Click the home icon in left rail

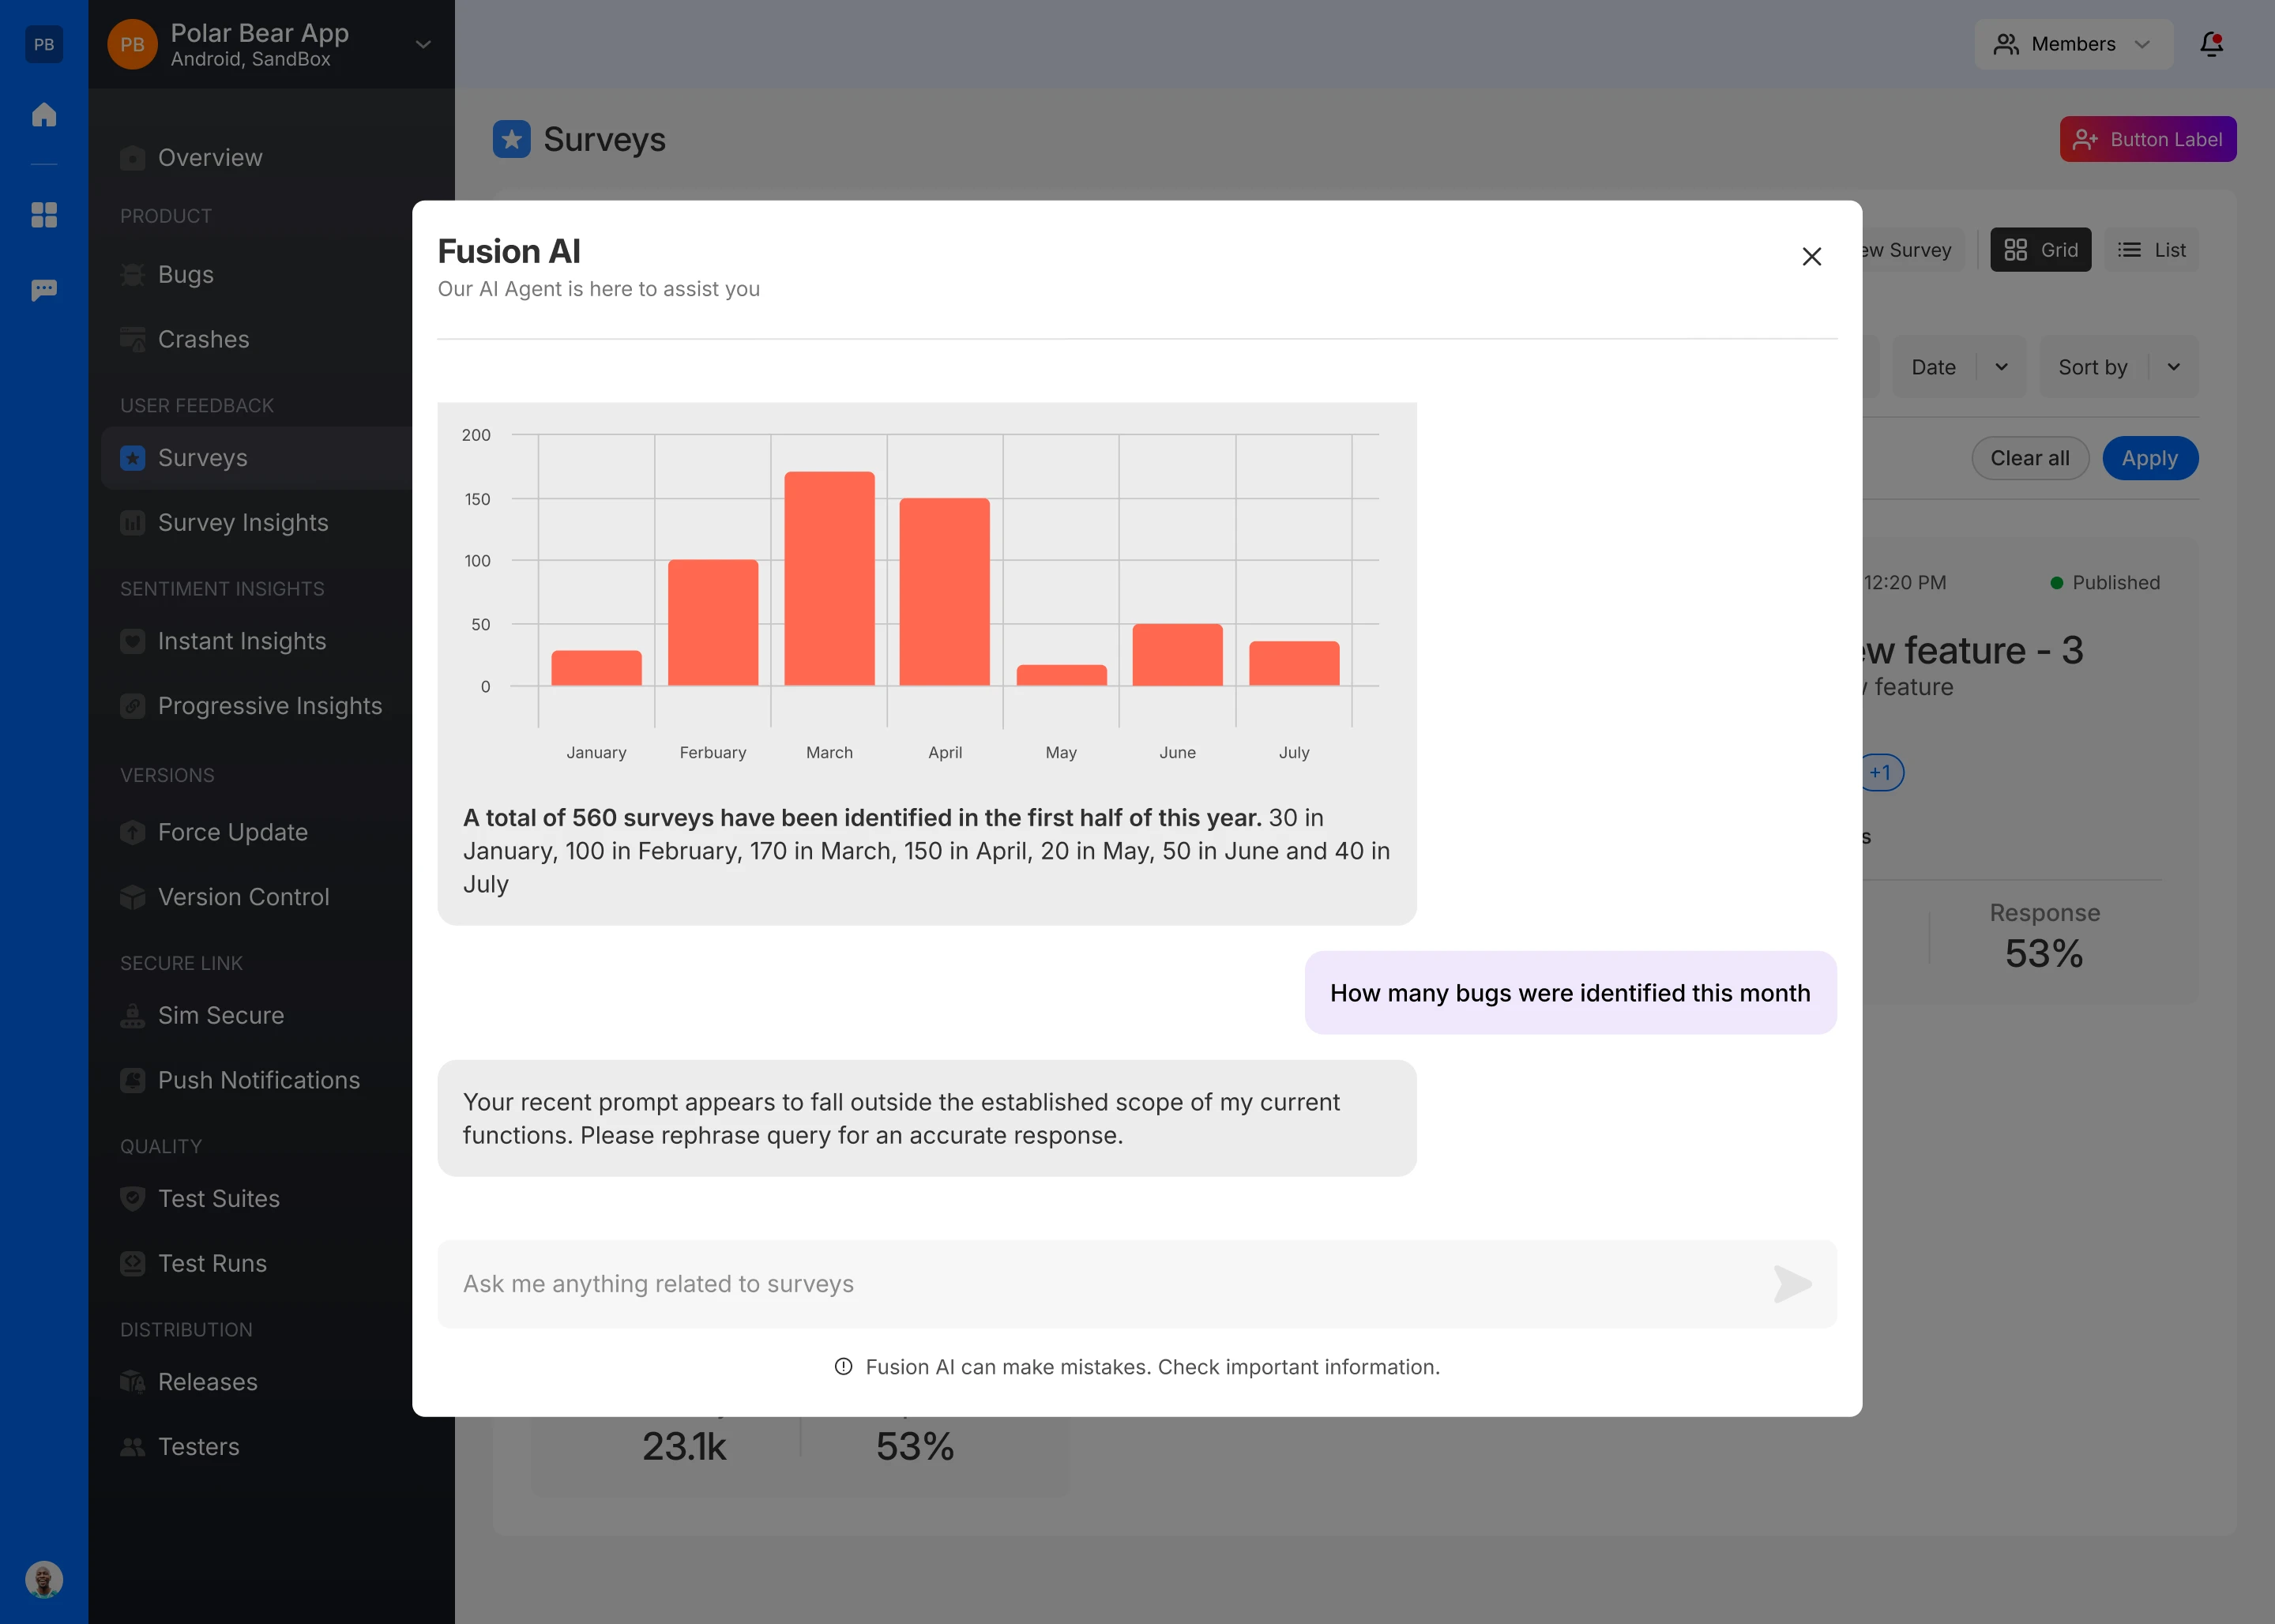[44, 115]
